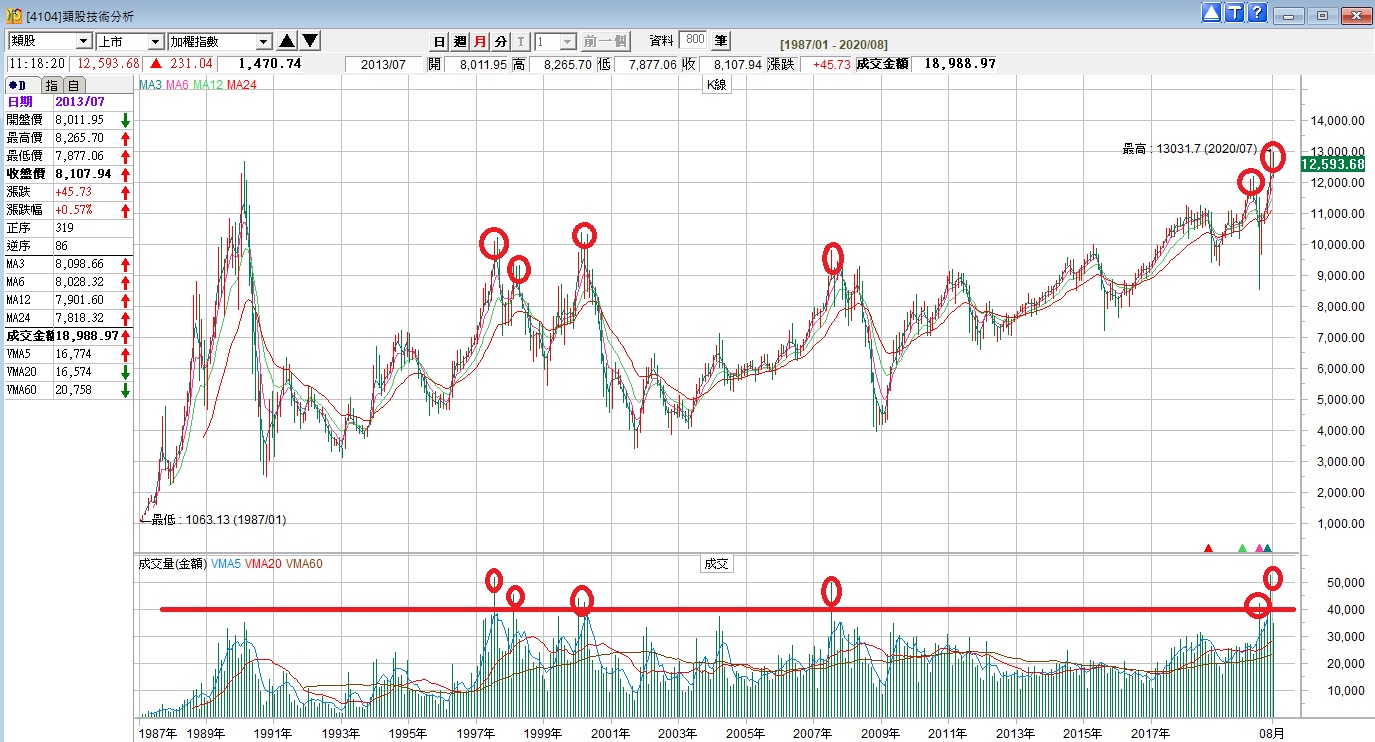Click the grayed-out T button beside 分

[521, 41]
